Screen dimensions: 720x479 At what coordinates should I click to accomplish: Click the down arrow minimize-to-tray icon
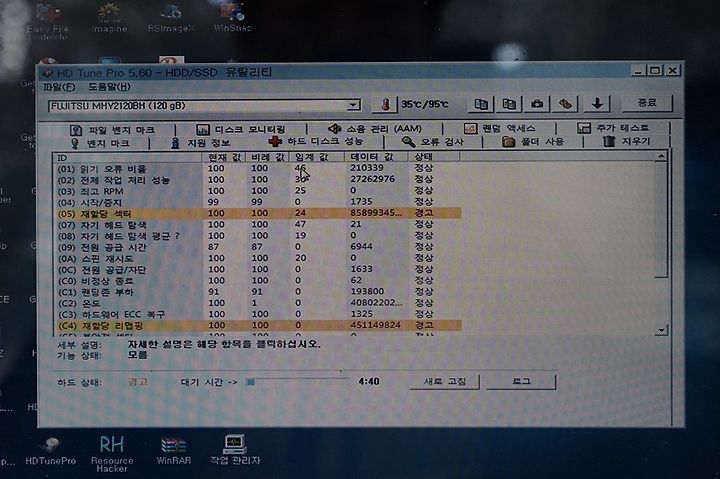point(597,103)
